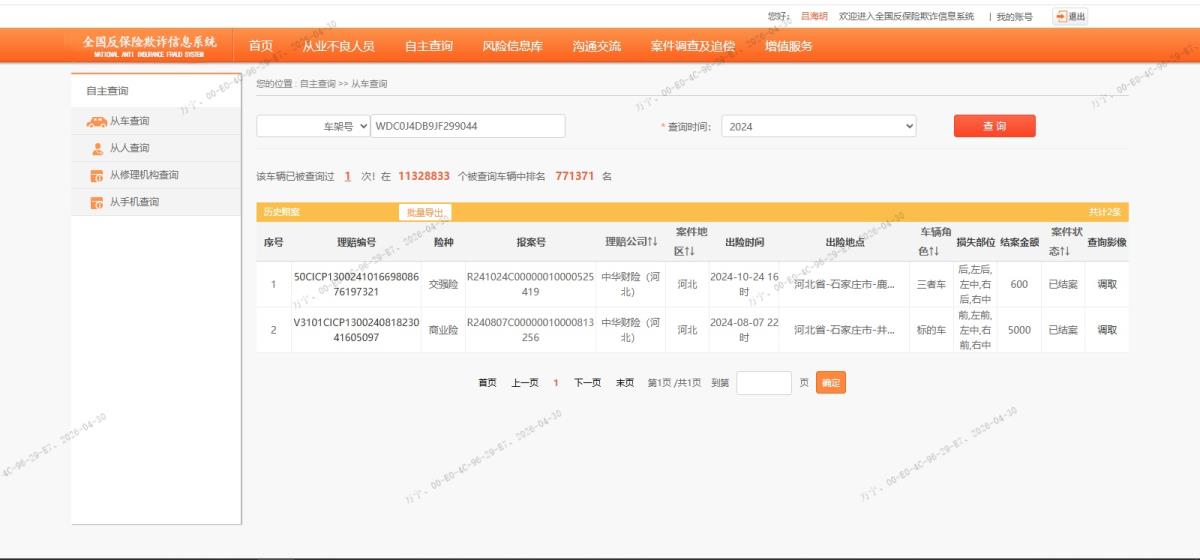
Task: Click the 2024-10-24 accident time cell
Action: (x=744, y=284)
